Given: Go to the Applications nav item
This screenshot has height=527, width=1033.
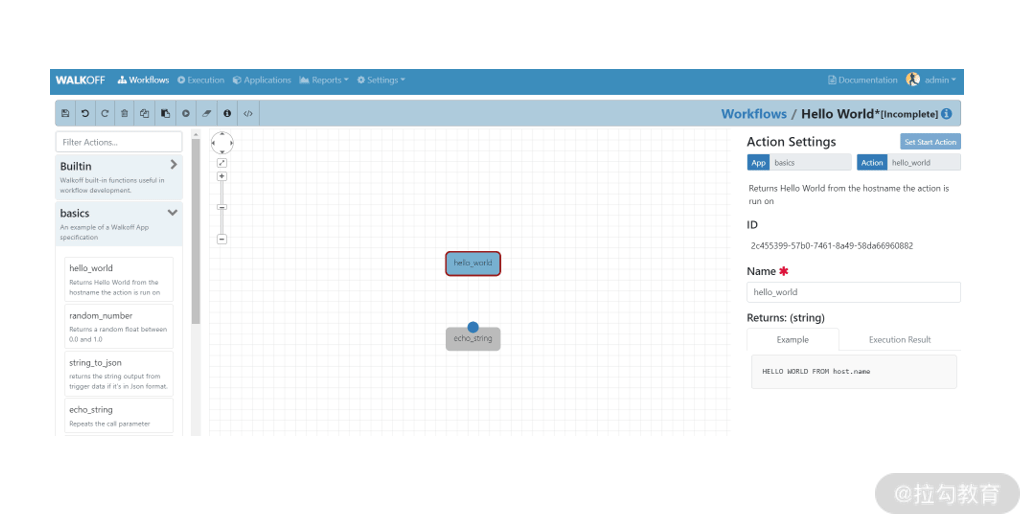Looking at the screenshot, I should tap(262, 80).
